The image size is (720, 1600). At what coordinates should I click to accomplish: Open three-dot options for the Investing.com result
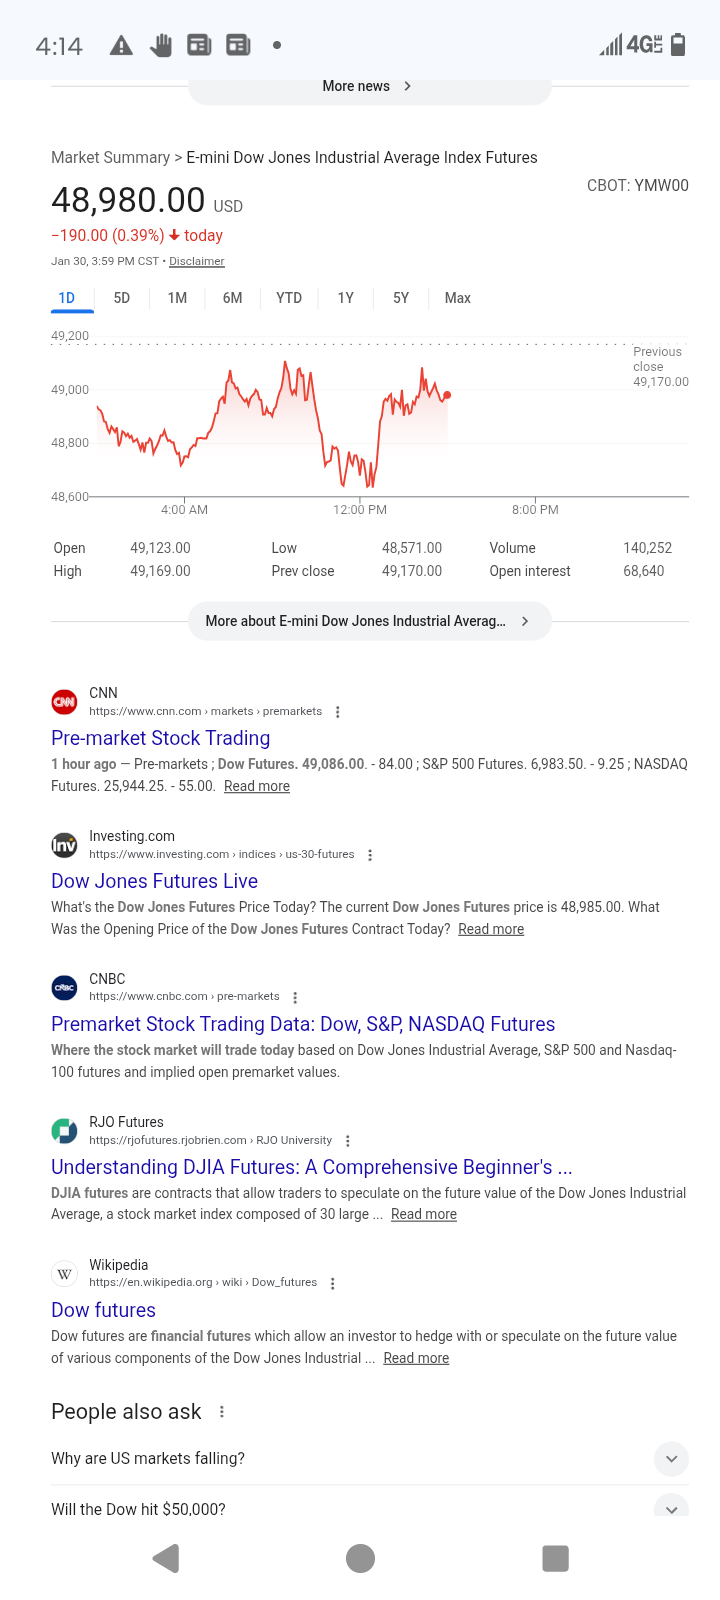(x=370, y=855)
